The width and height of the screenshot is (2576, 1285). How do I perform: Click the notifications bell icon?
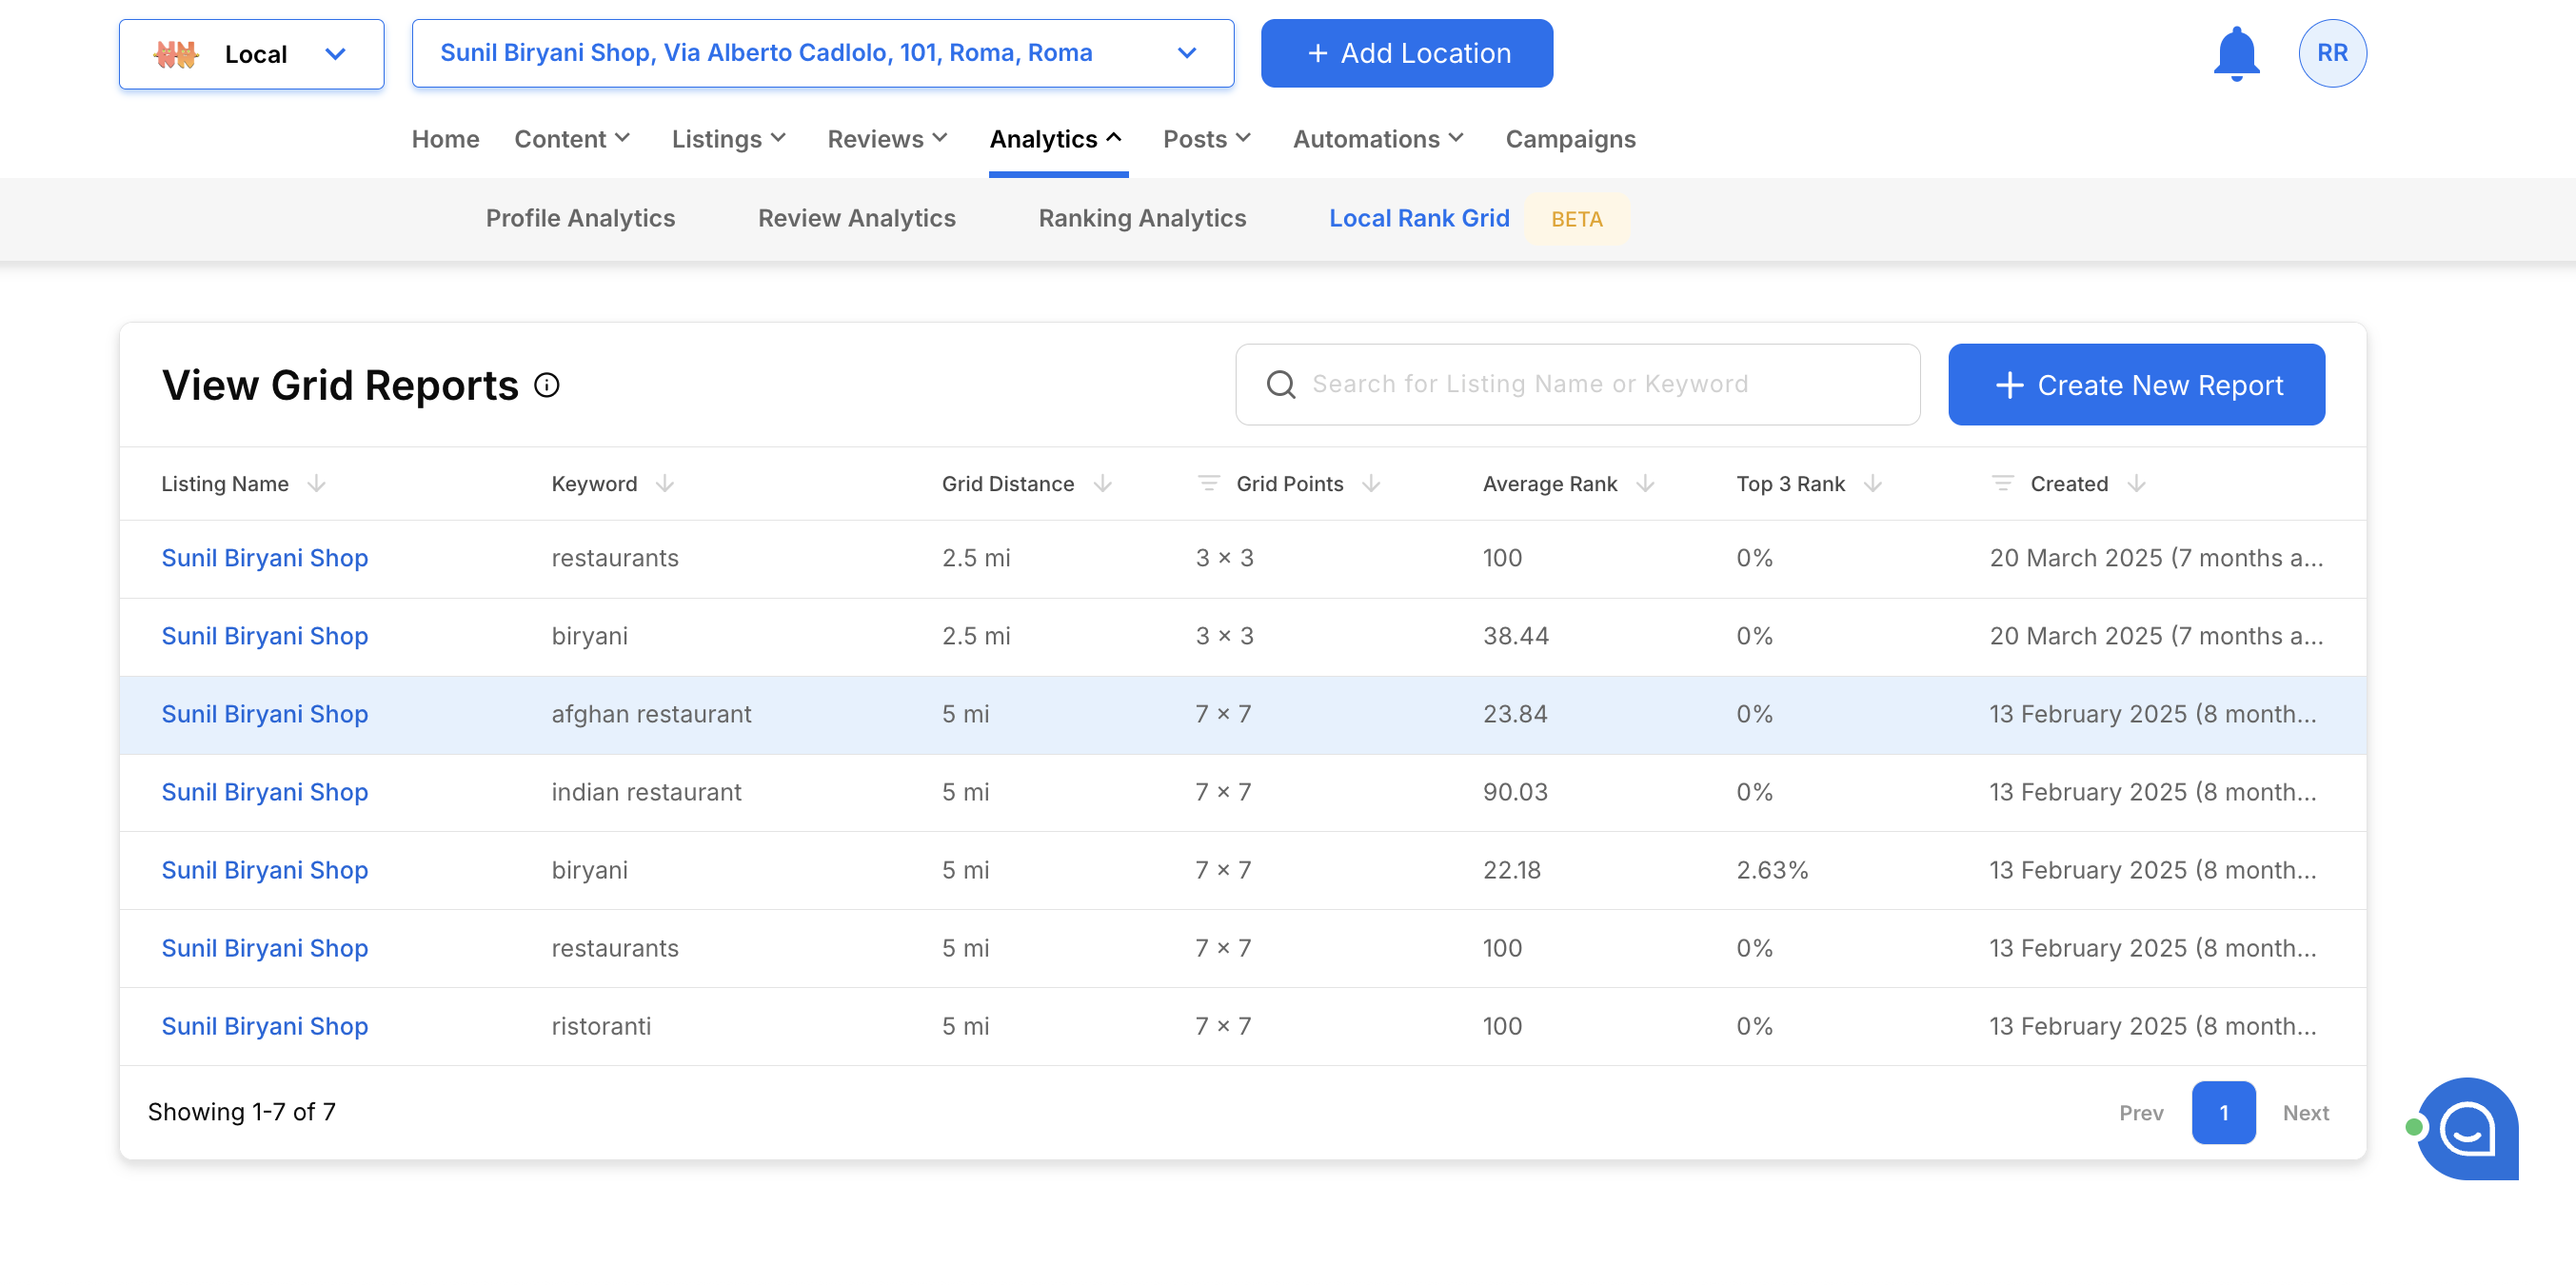click(x=2235, y=54)
